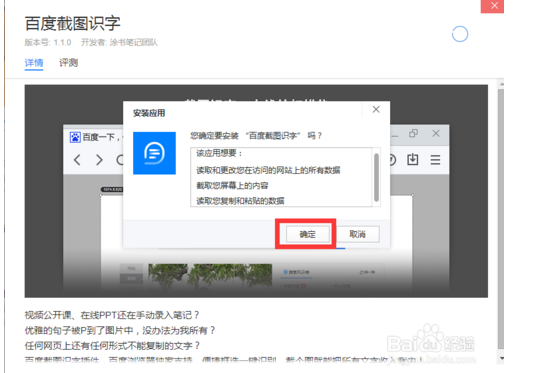
Task: Click the permission text 读取您复制和粘贴的数据
Action: tap(240, 201)
